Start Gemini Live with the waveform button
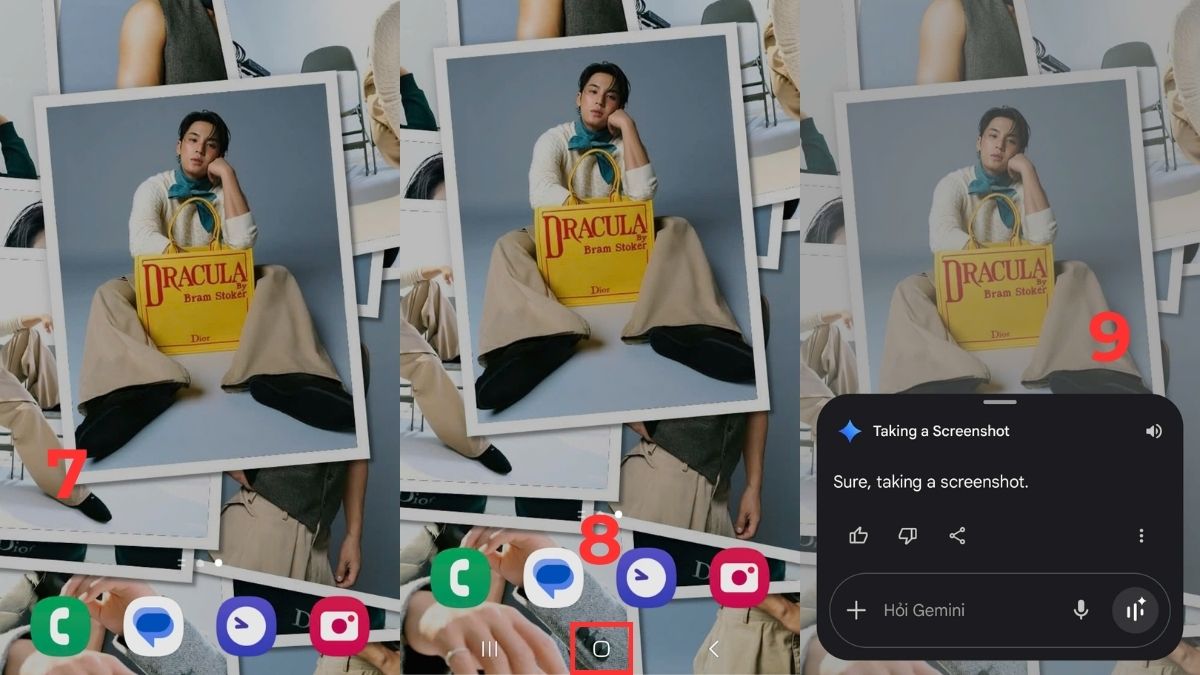Viewport: 1200px width, 675px height. (1135, 610)
